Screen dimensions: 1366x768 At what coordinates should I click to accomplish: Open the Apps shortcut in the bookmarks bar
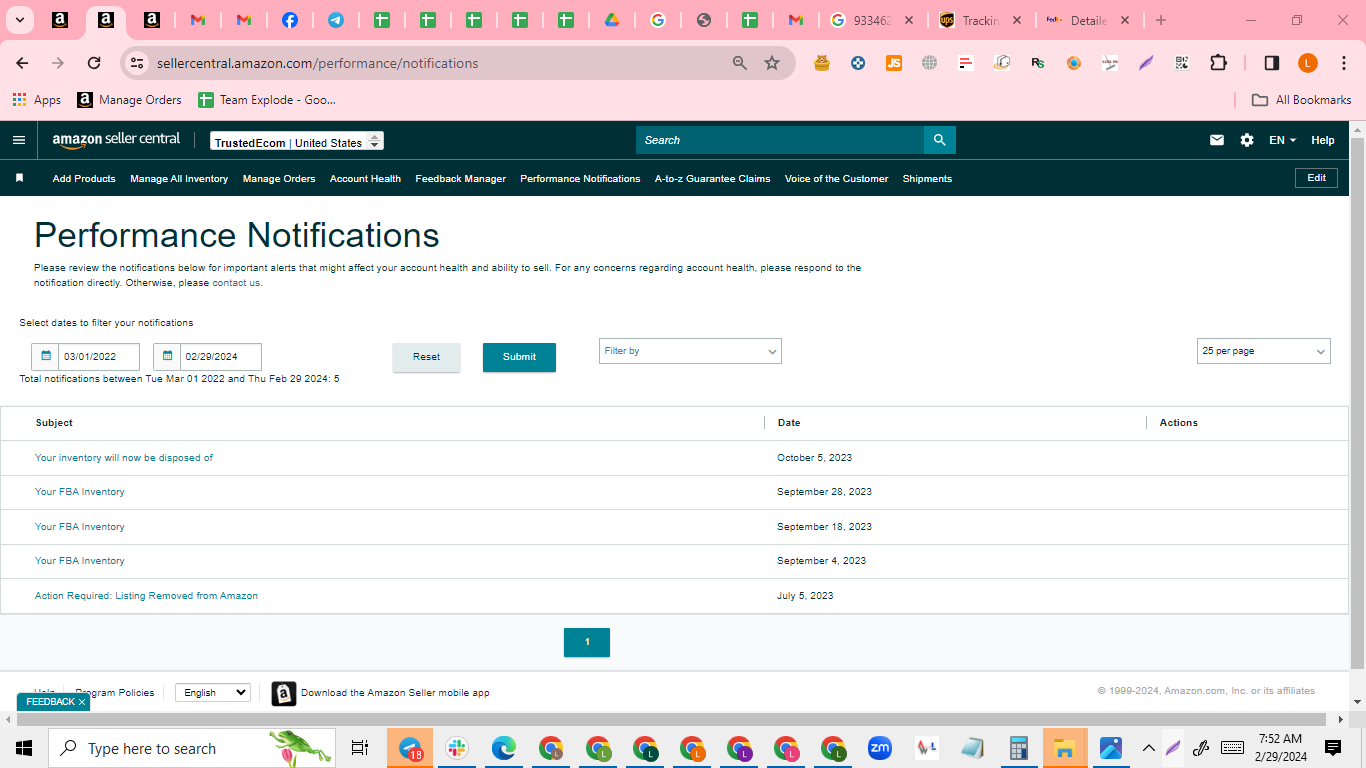click(37, 100)
